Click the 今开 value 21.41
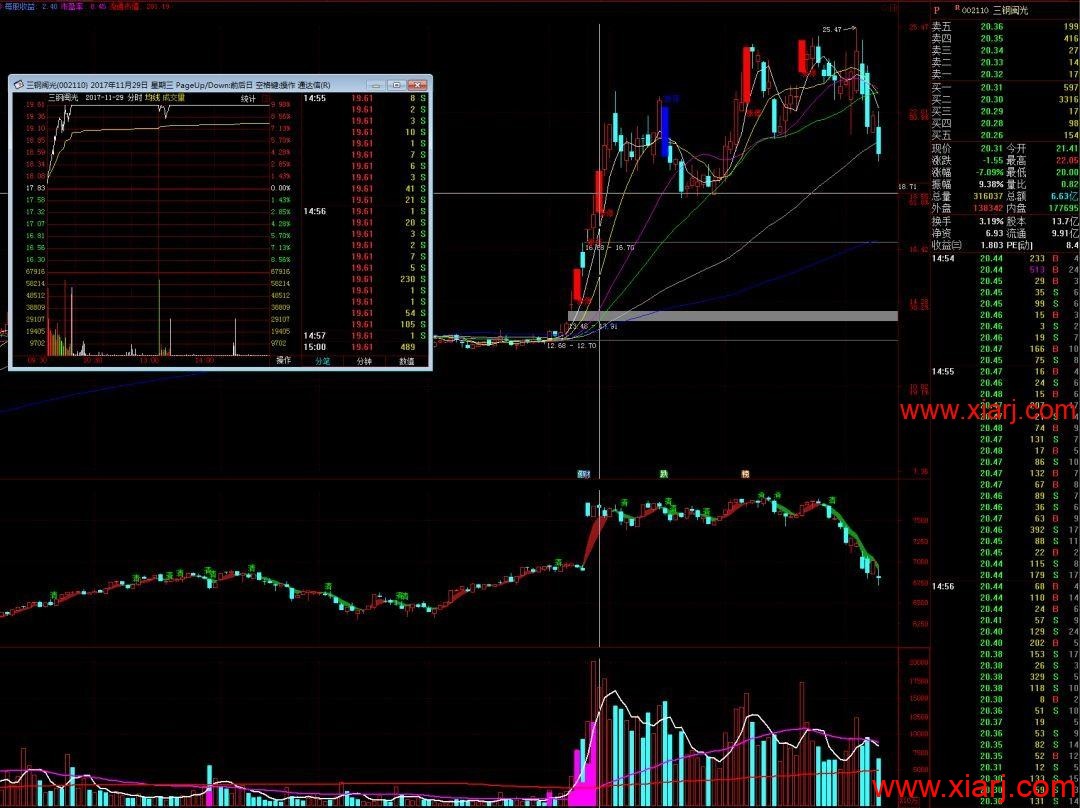The image size is (1080, 808). tap(1067, 148)
